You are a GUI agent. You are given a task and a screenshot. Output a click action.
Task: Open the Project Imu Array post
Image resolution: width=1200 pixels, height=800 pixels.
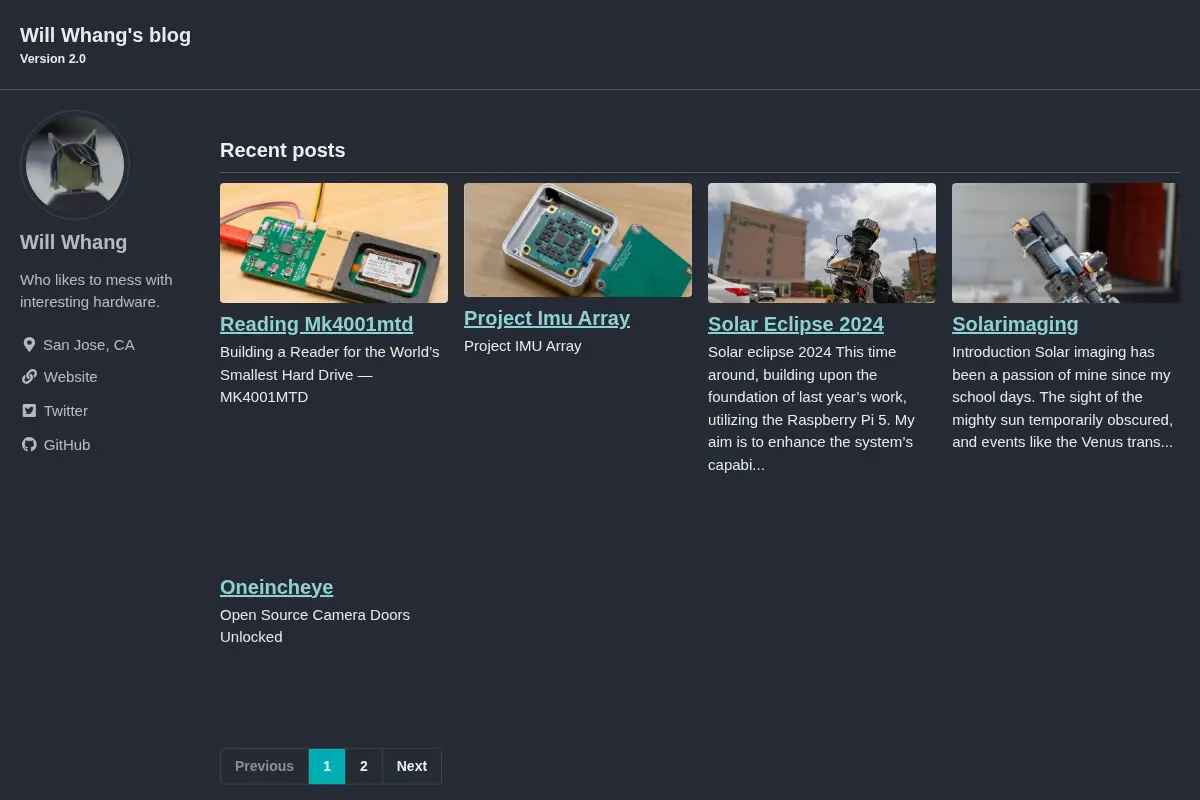pyautogui.click(x=547, y=318)
